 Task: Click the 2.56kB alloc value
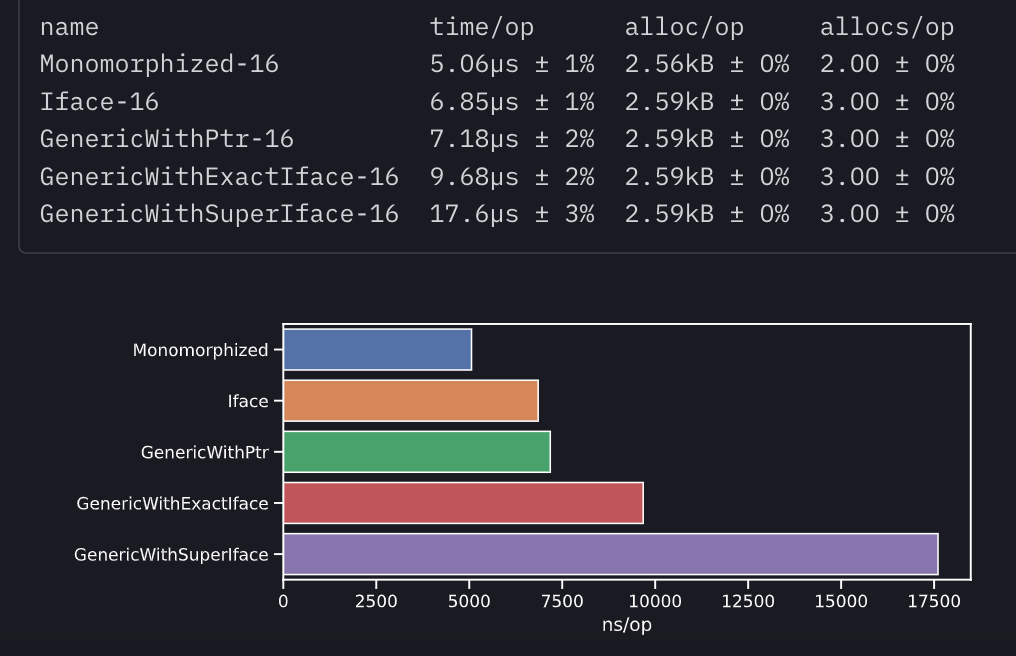pyautogui.click(x=669, y=64)
